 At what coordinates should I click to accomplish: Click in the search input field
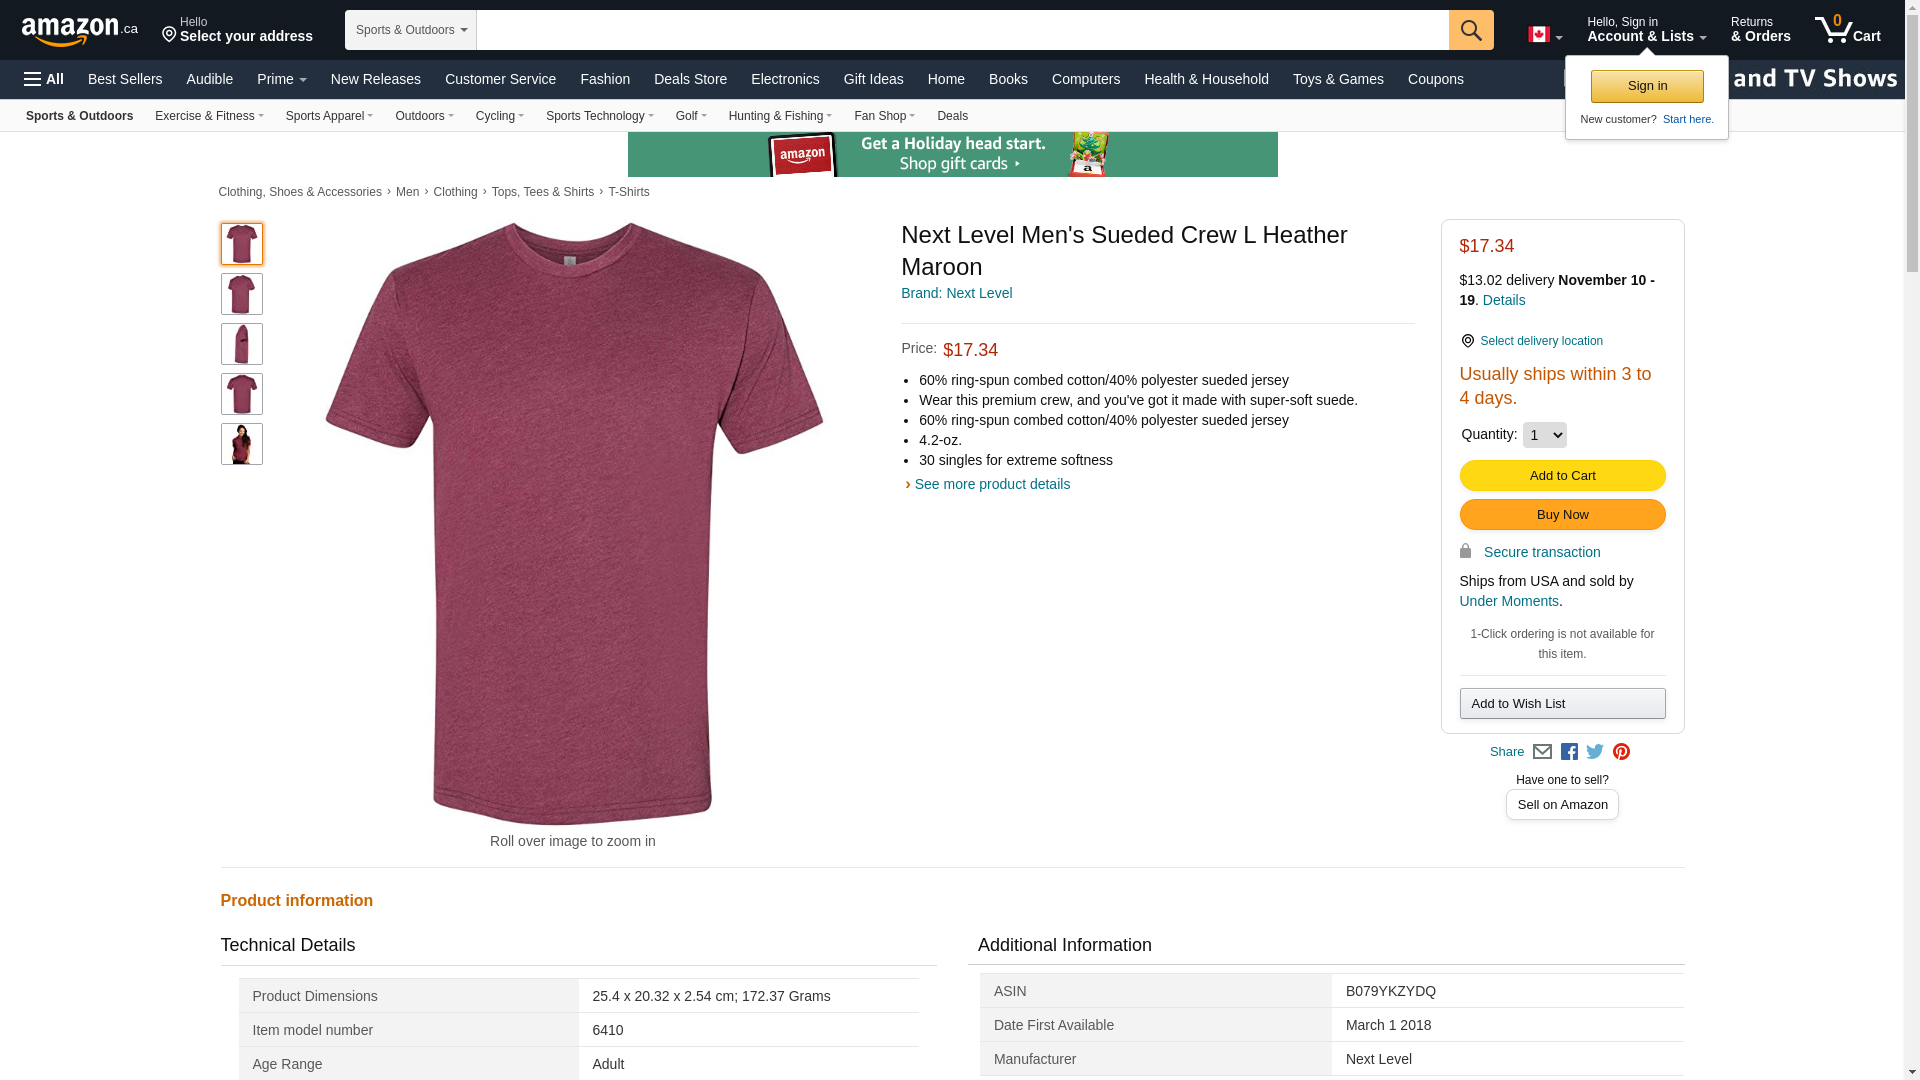click(x=962, y=30)
